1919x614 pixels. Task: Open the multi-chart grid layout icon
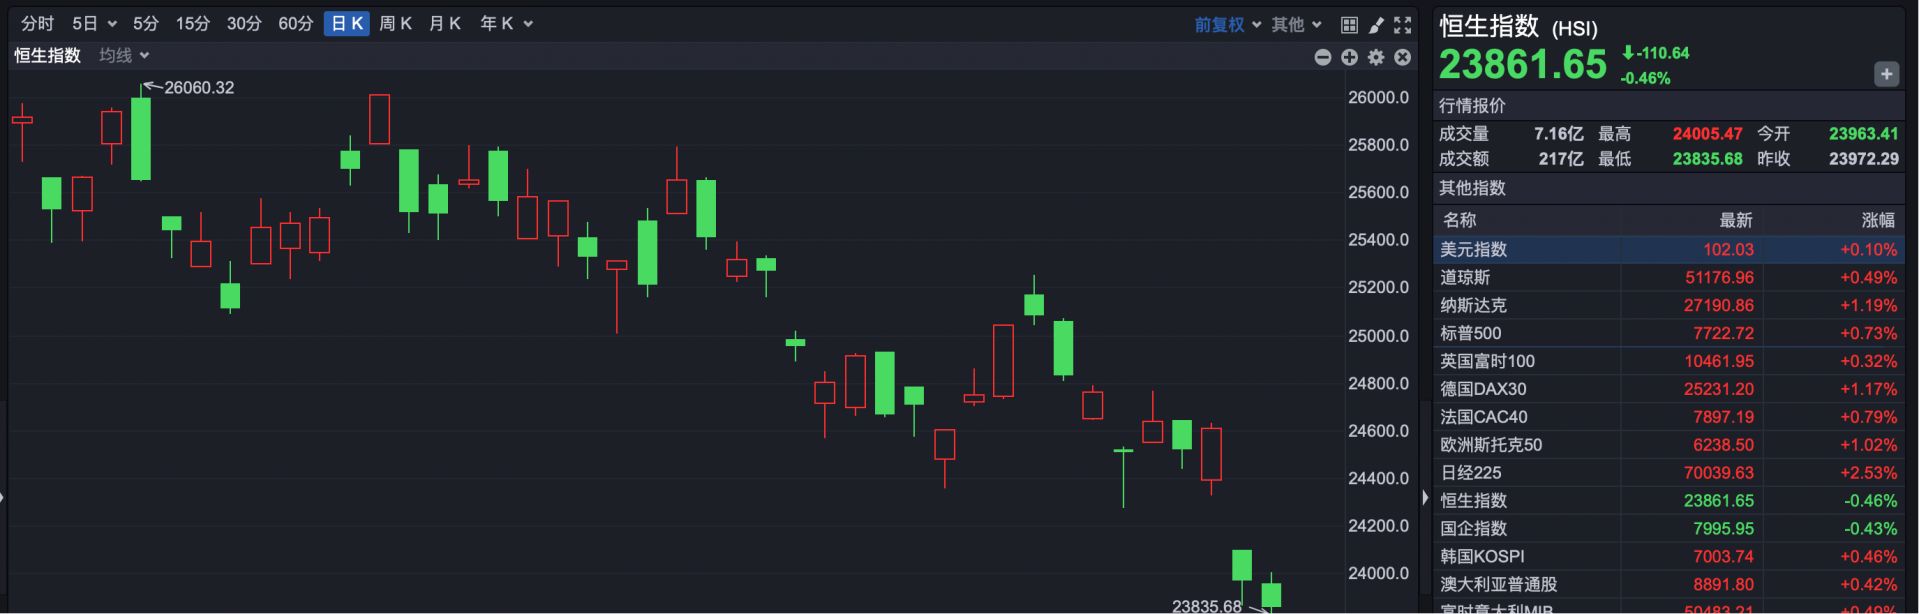click(1349, 24)
